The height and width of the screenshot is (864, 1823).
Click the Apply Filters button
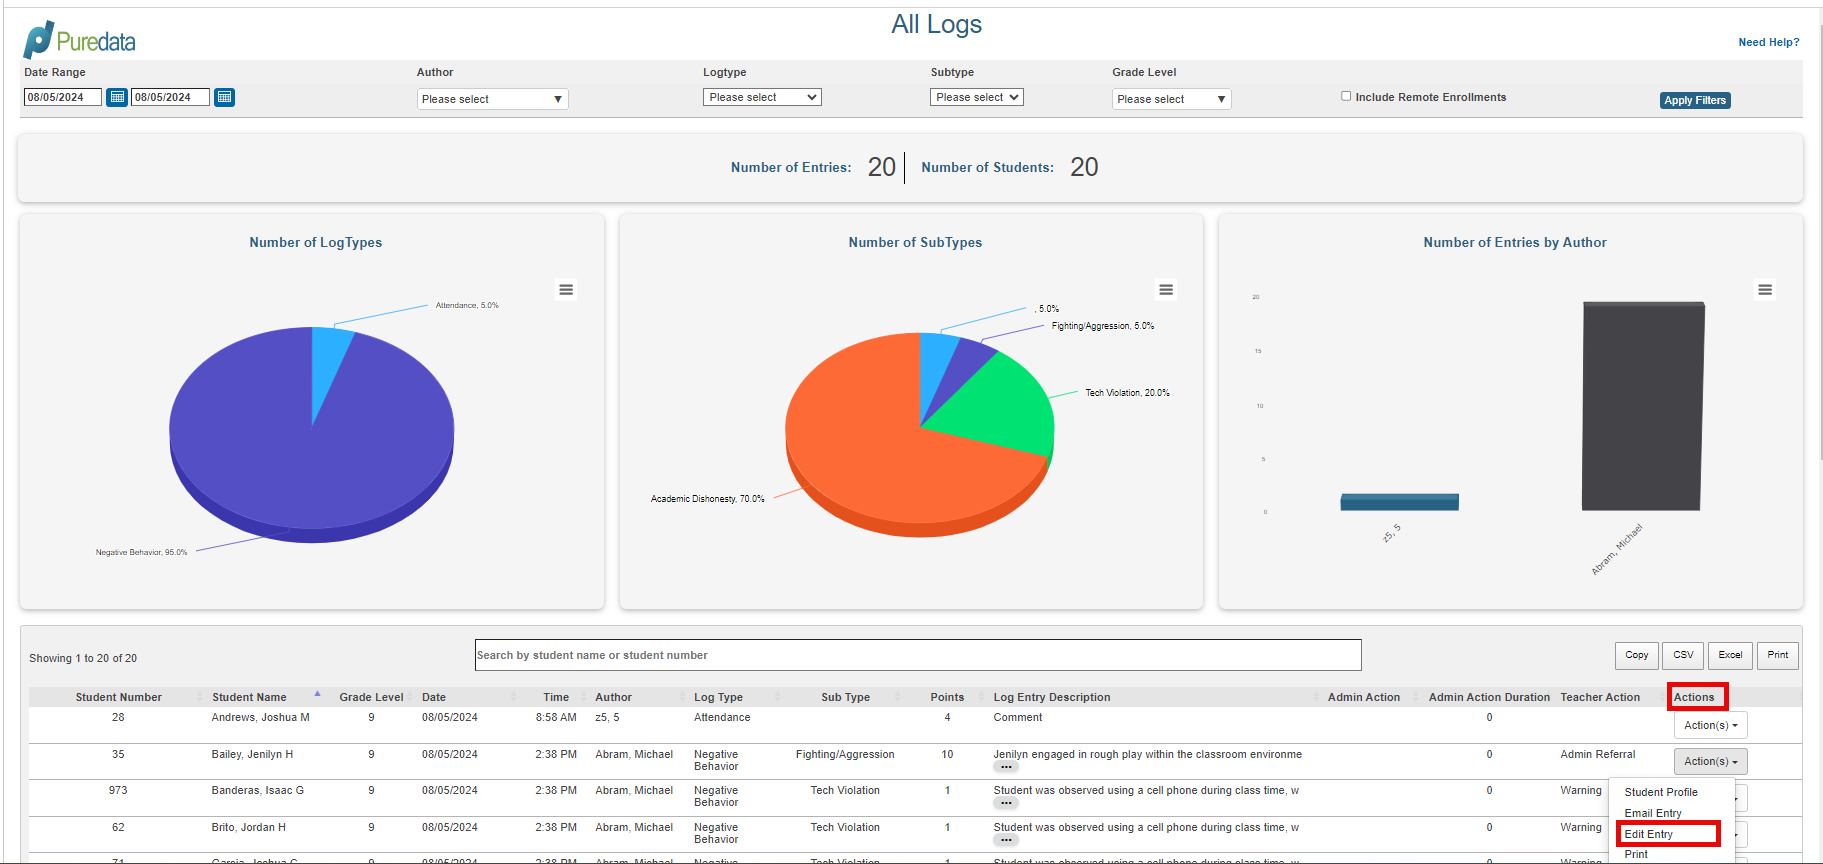point(1695,100)
